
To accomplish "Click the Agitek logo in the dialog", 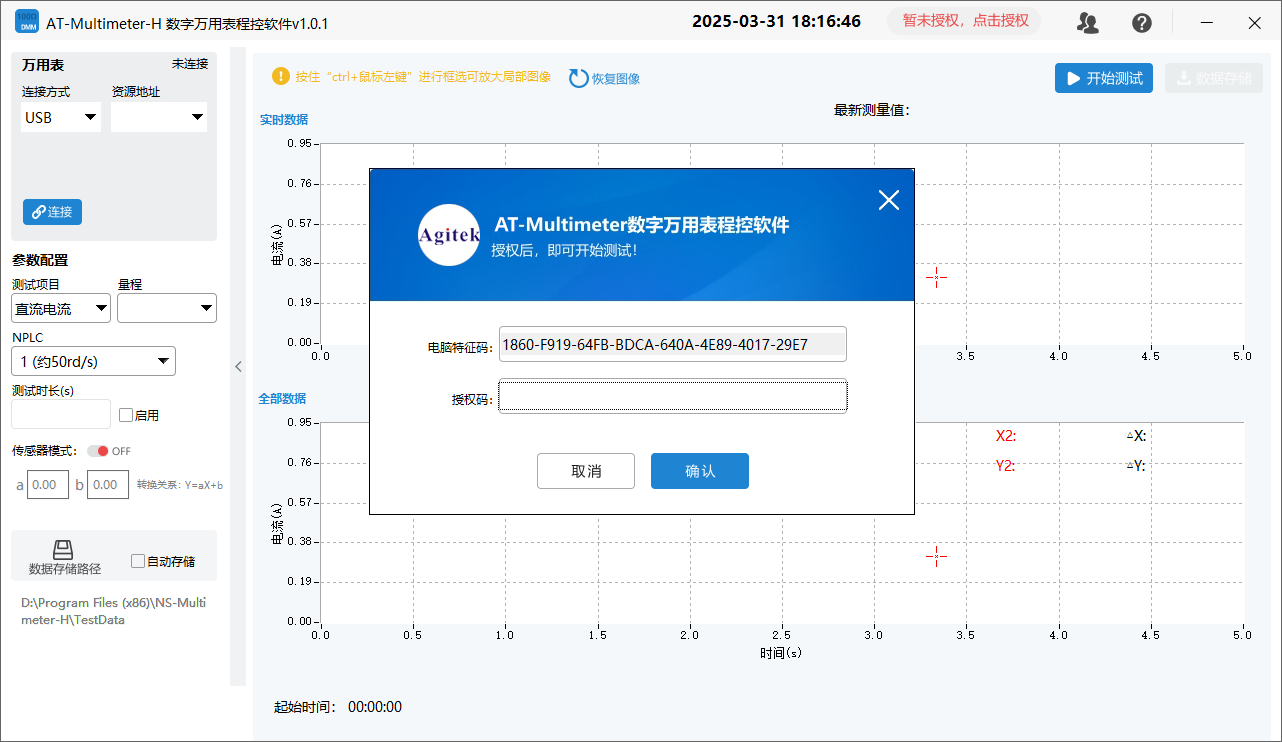I will tap(449, 235).
